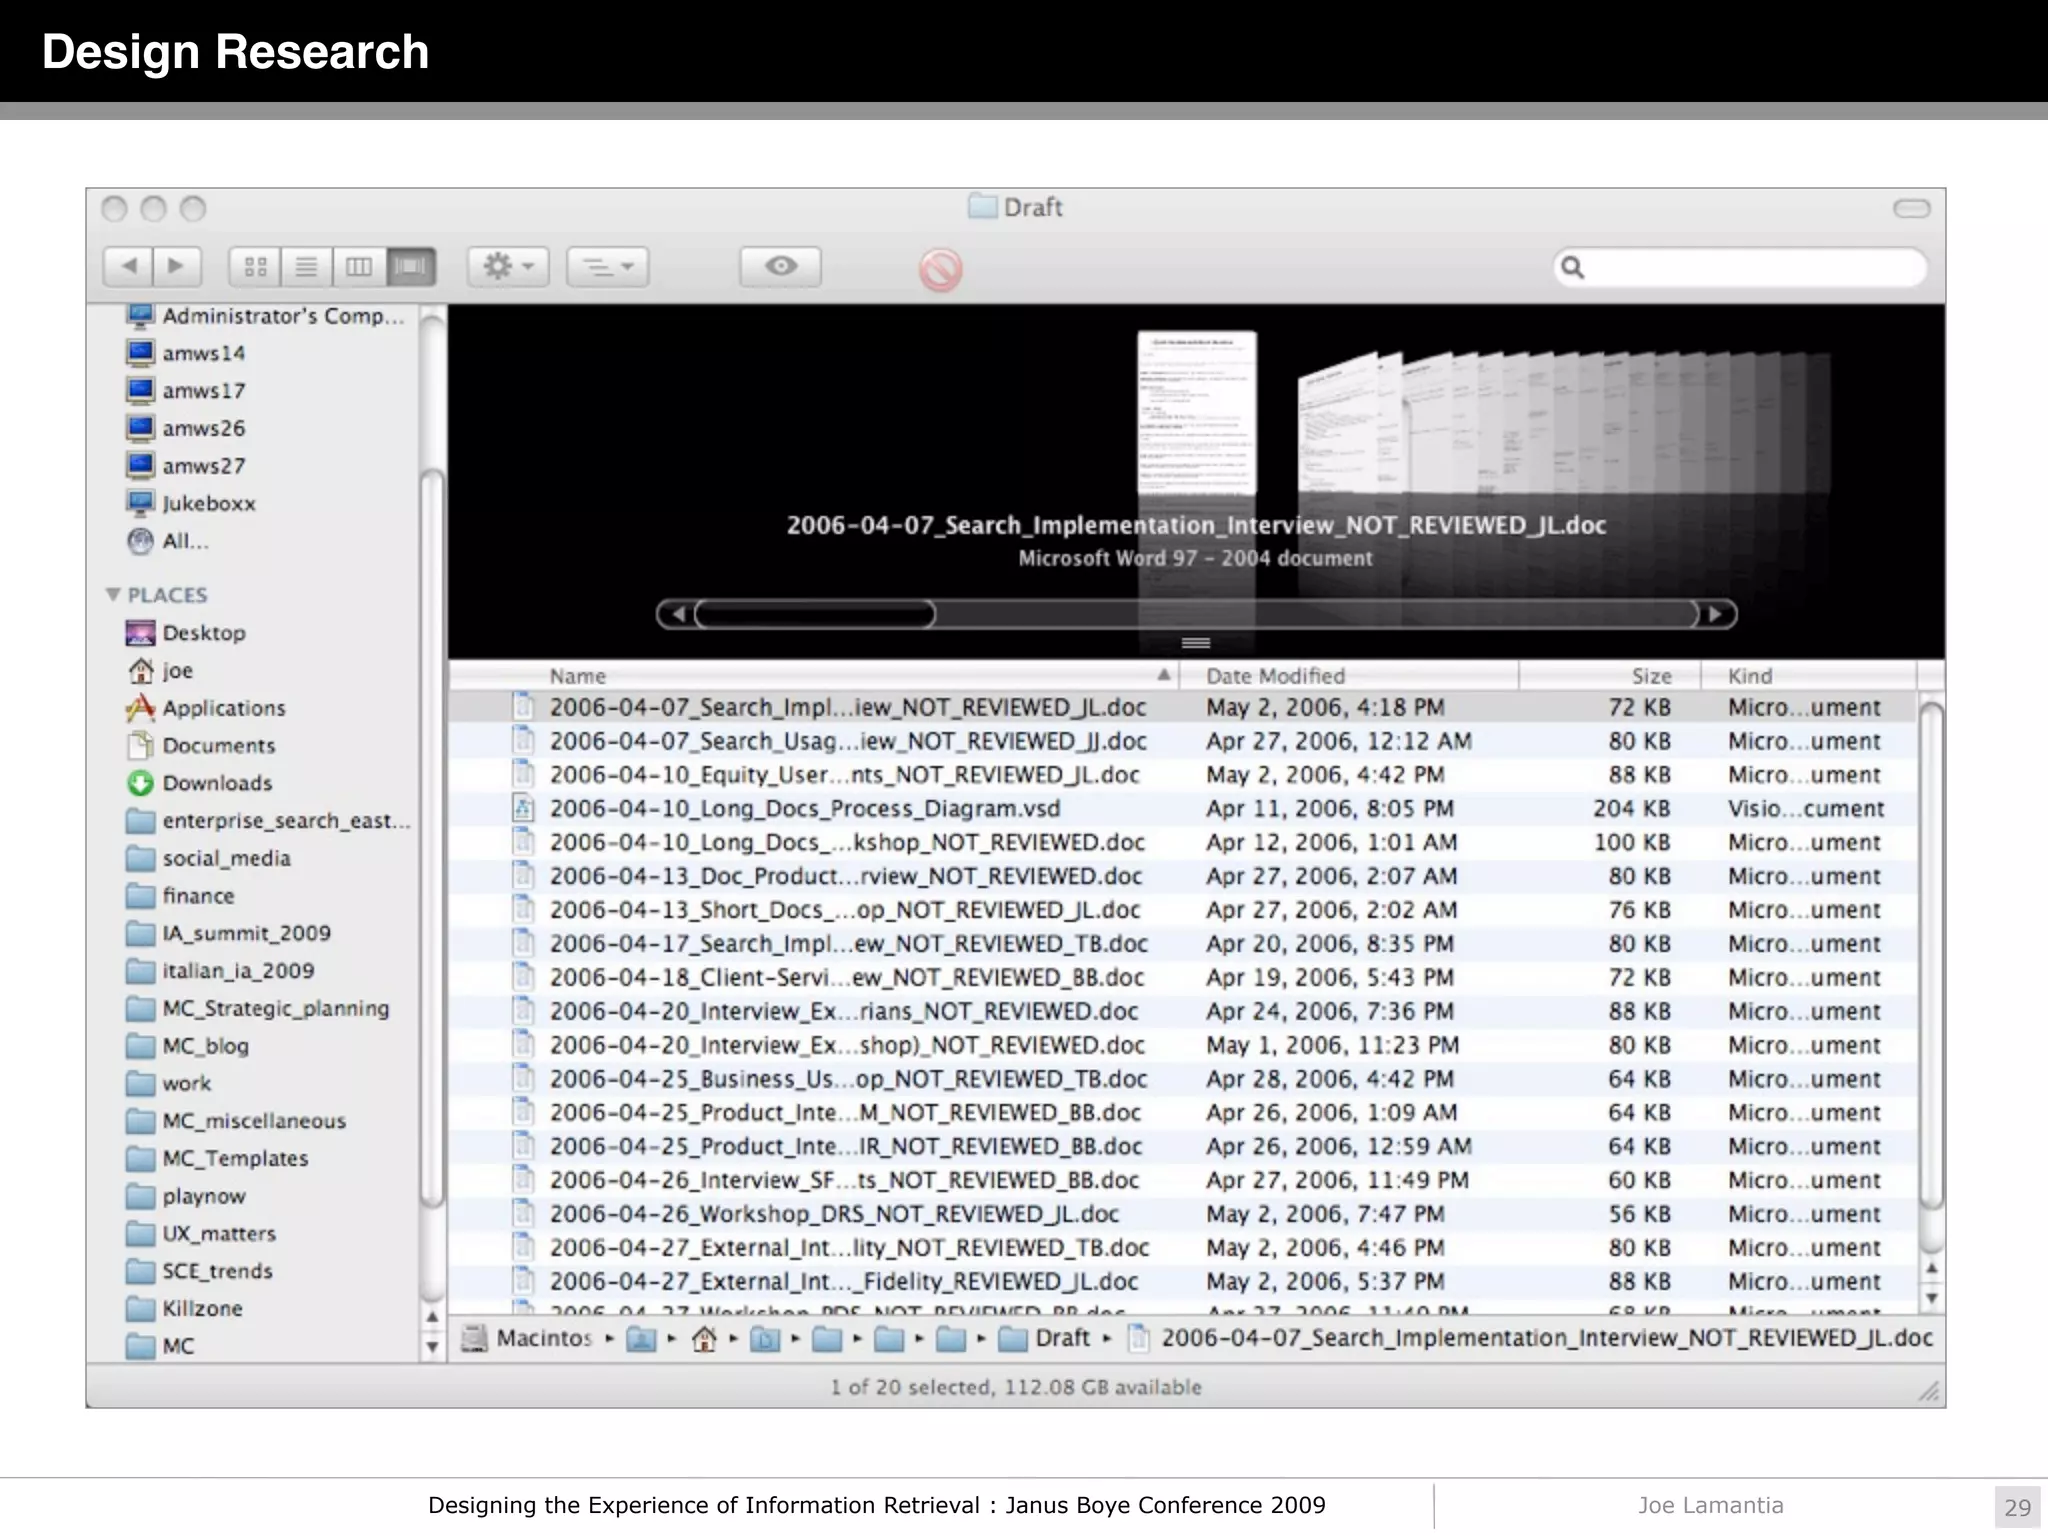Open the Action gear menu
Image resolution: width=2048 pixels, height=1536 pixels.
point(508,267)
